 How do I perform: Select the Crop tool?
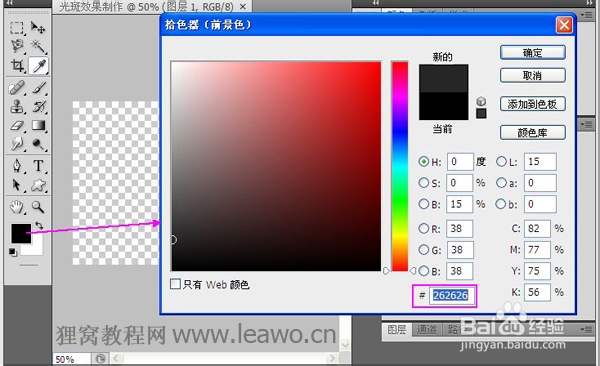(17, 65)
